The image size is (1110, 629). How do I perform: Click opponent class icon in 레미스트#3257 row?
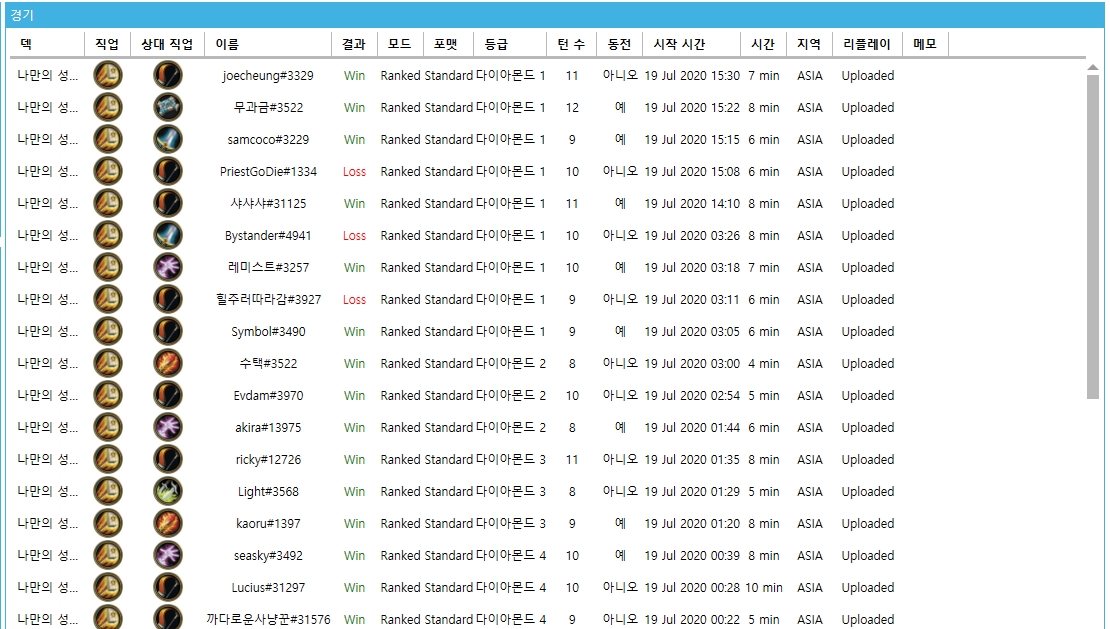[168, 267]
